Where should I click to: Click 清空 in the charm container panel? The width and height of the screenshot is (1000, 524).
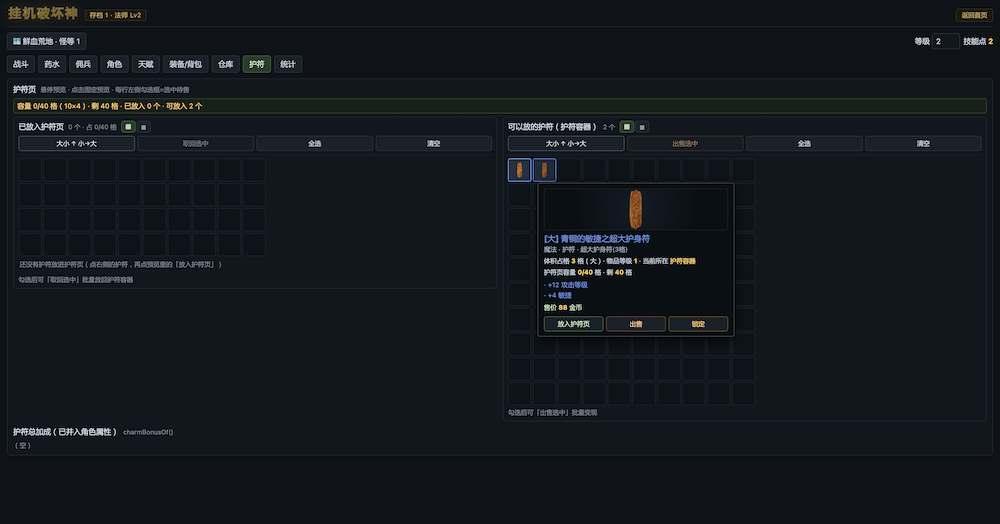(923, 143)
